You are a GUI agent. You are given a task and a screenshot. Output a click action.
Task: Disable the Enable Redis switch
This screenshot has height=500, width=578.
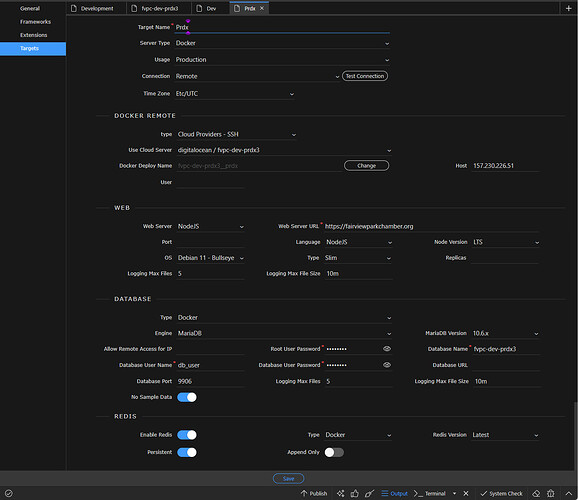[x=187, y=435]
